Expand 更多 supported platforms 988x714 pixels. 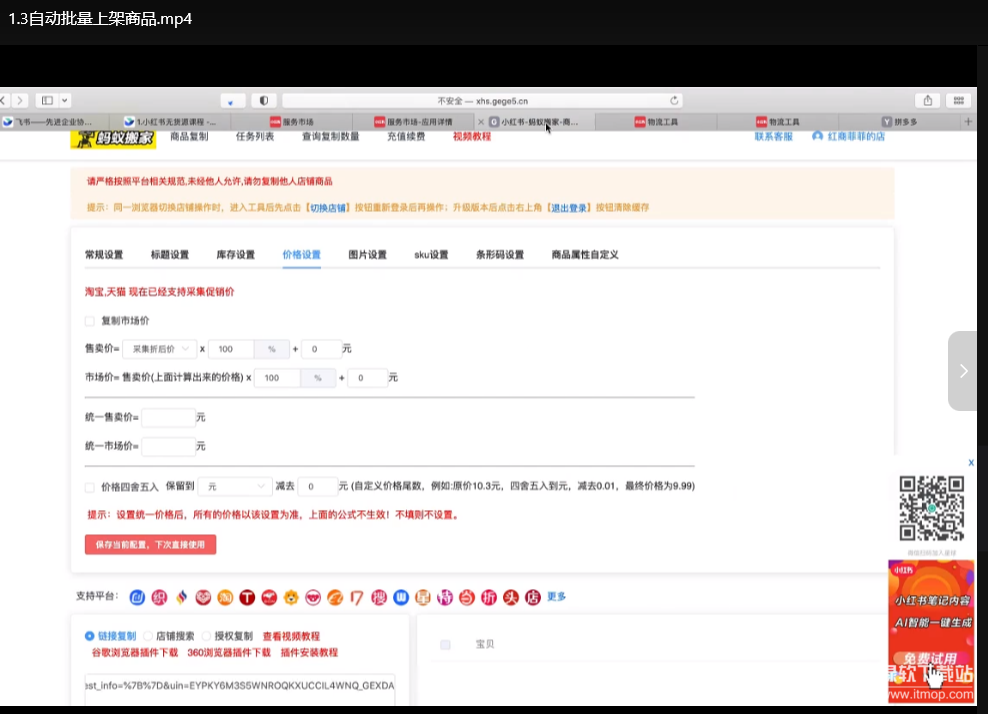[556, 597]
